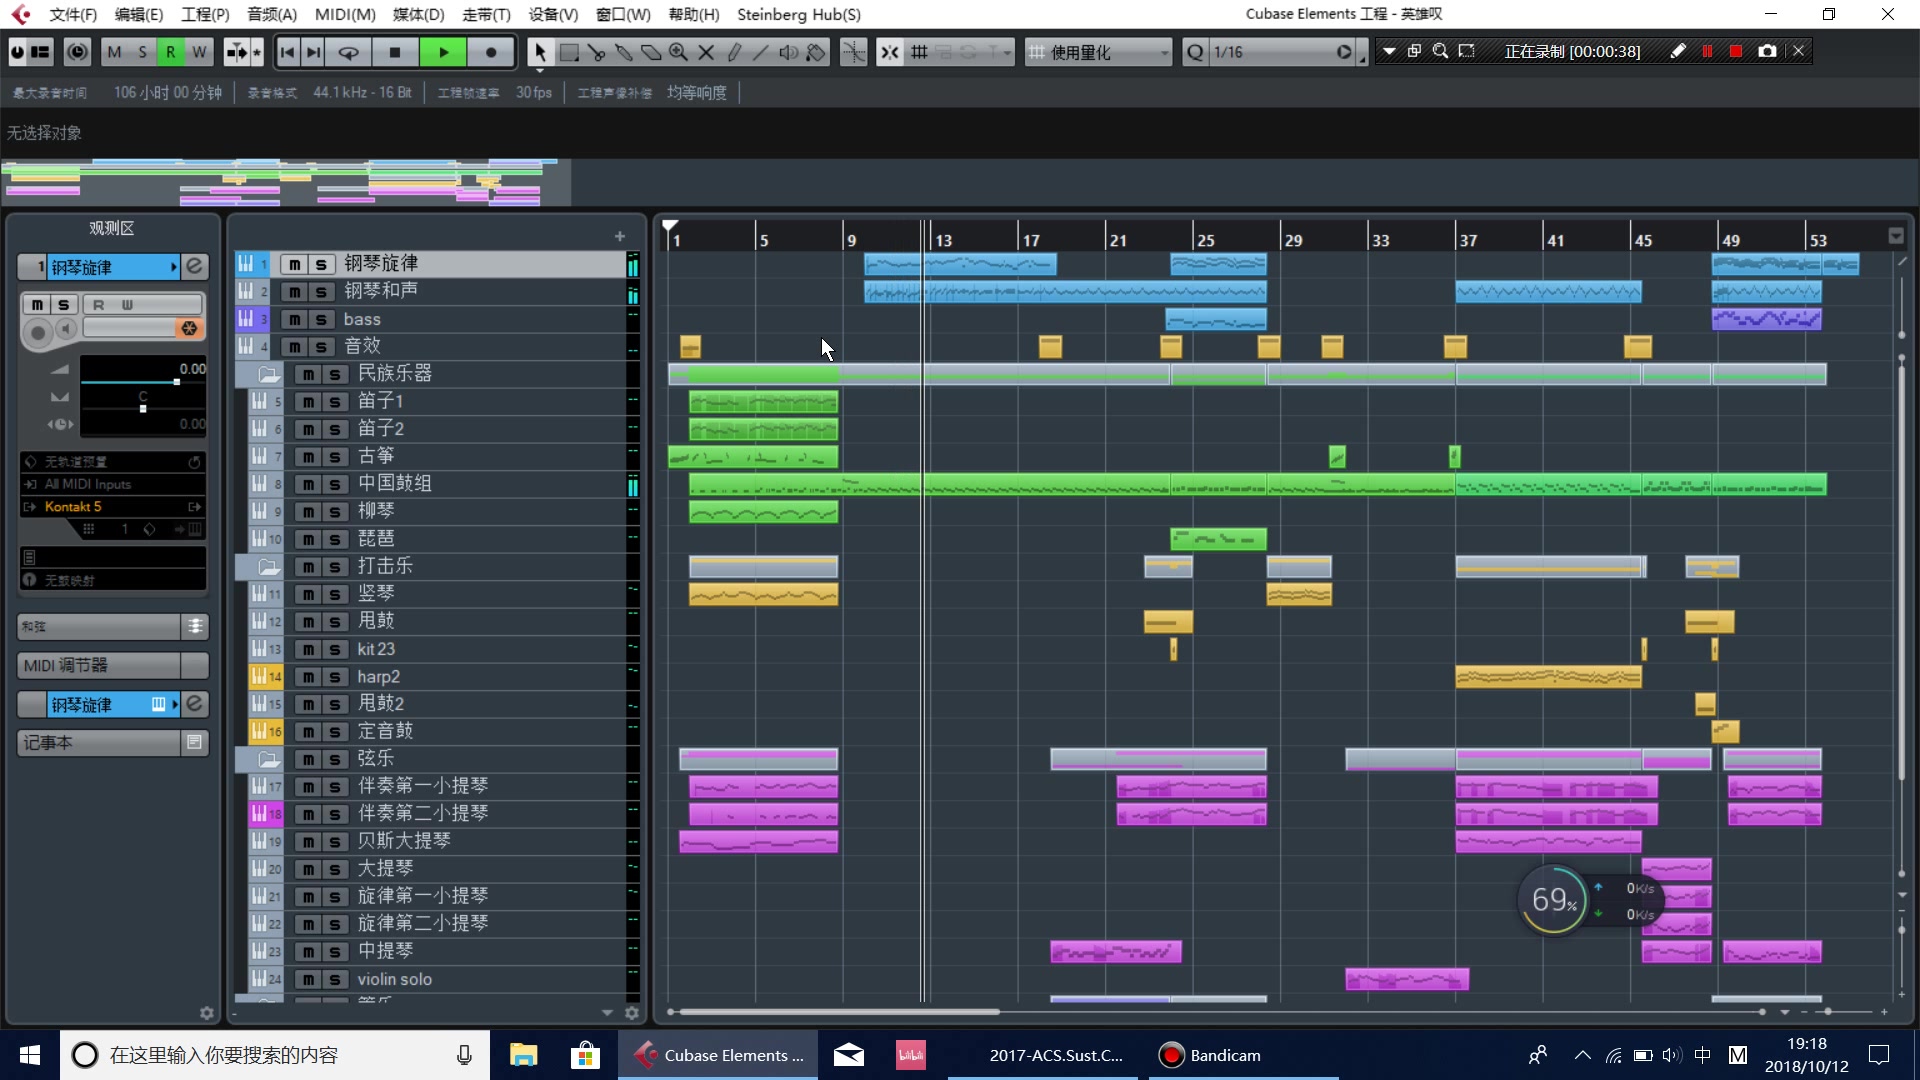Toggle Snap to zero crossing
The height and width of the screenshot is (1080, 1920).
853,52
